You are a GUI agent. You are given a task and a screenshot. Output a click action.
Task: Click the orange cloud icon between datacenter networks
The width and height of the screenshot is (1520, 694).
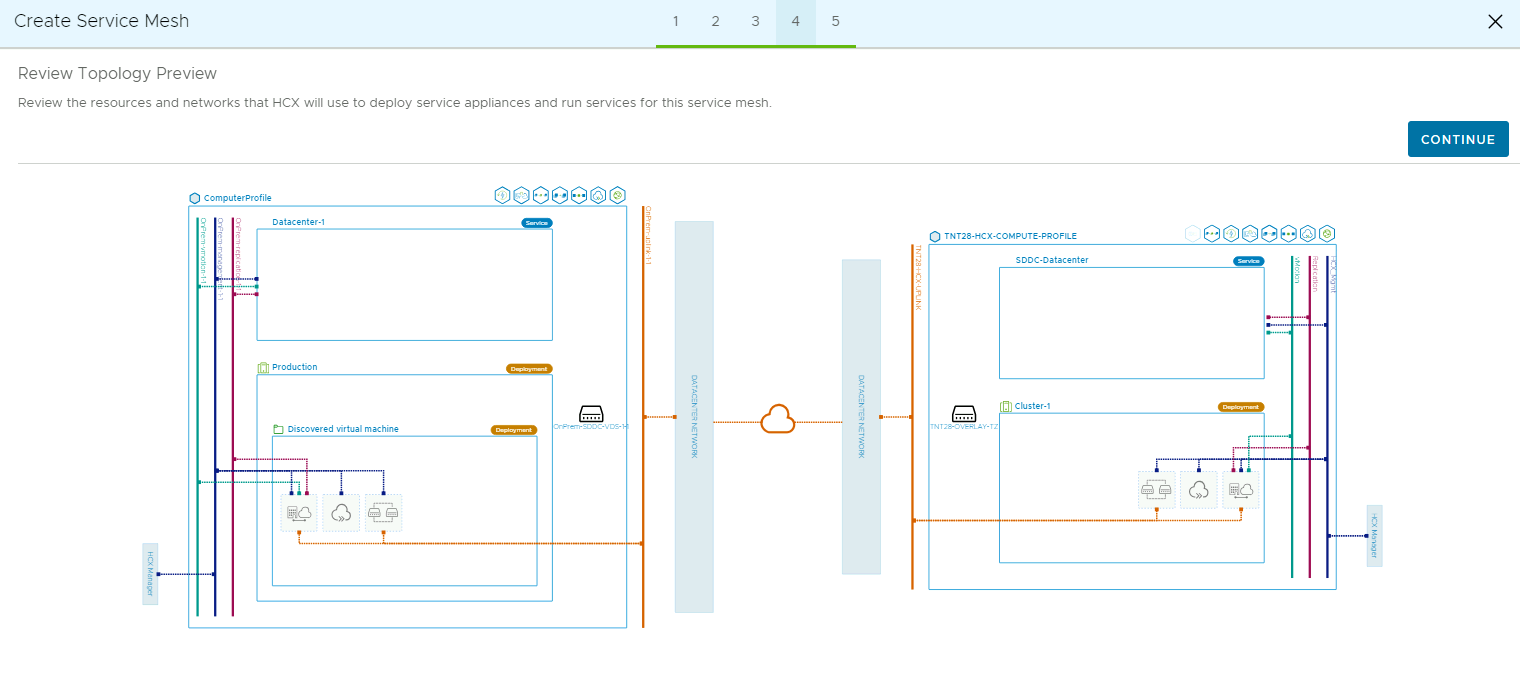coord(778,419)
